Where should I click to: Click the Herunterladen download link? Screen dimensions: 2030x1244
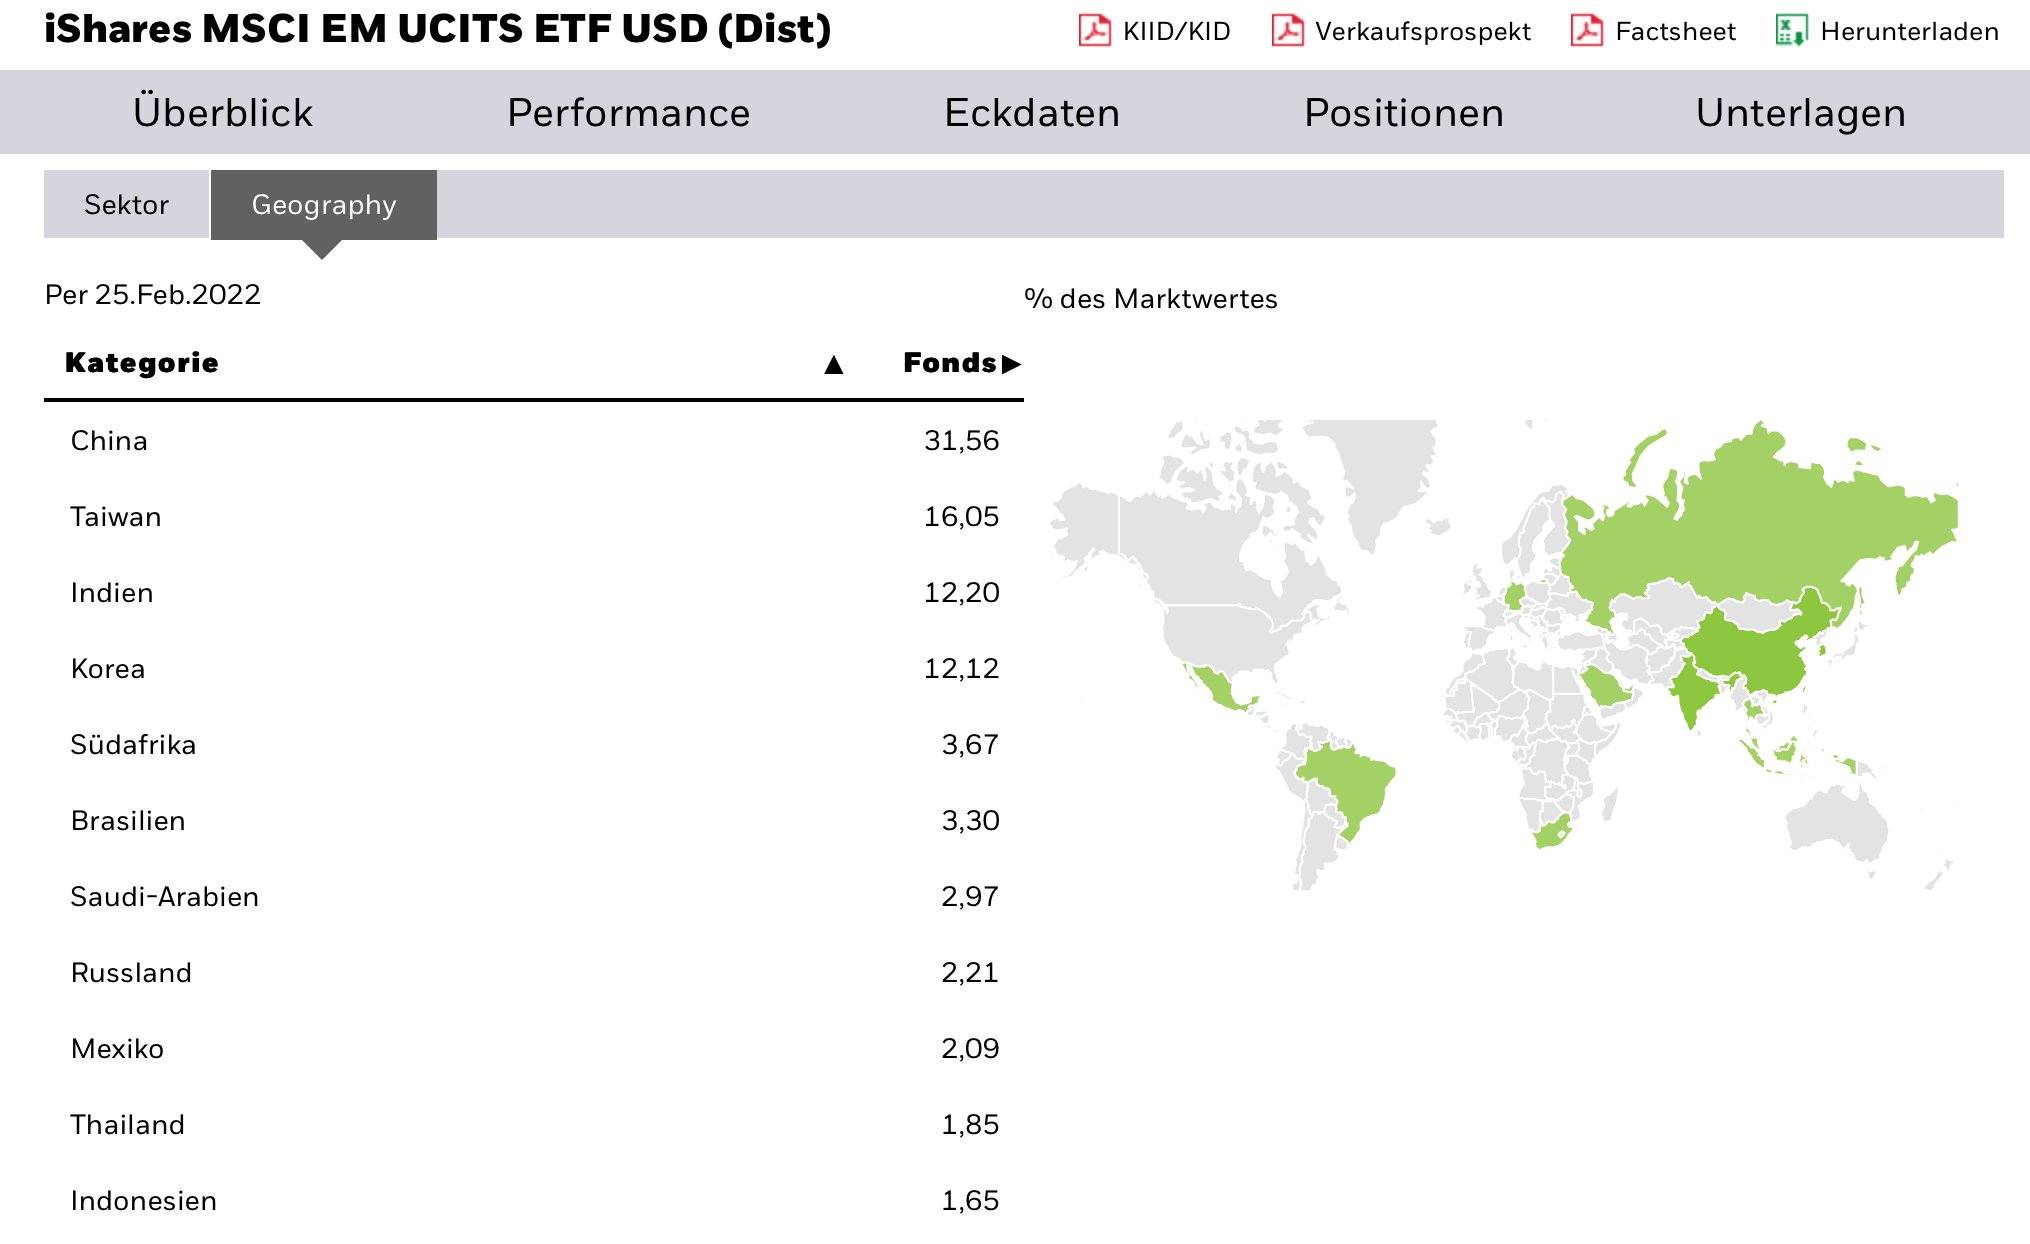[1909, 32]
